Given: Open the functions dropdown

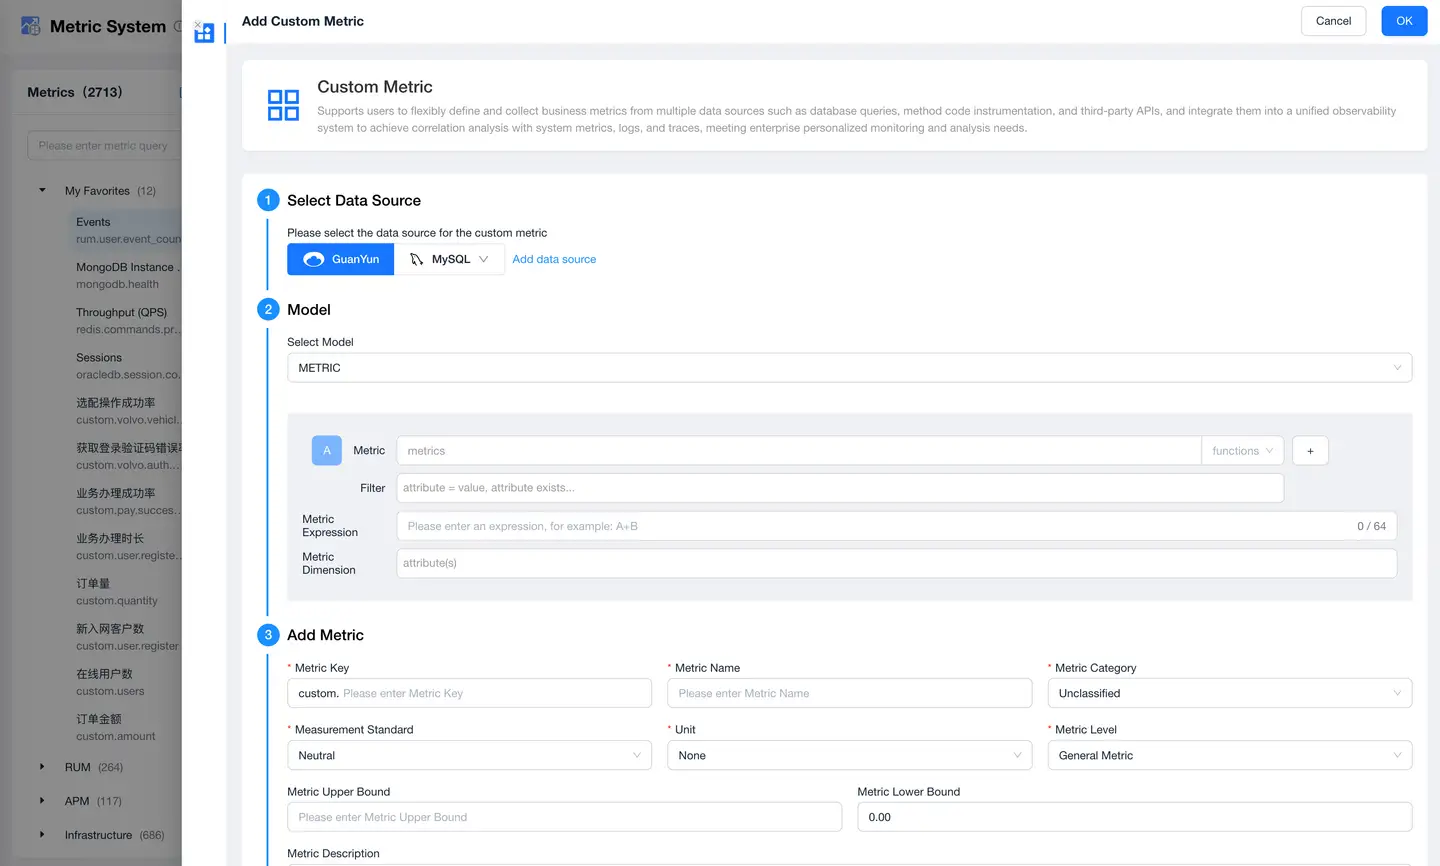Looking at the screenshot, I should [x=1242, y=451].
